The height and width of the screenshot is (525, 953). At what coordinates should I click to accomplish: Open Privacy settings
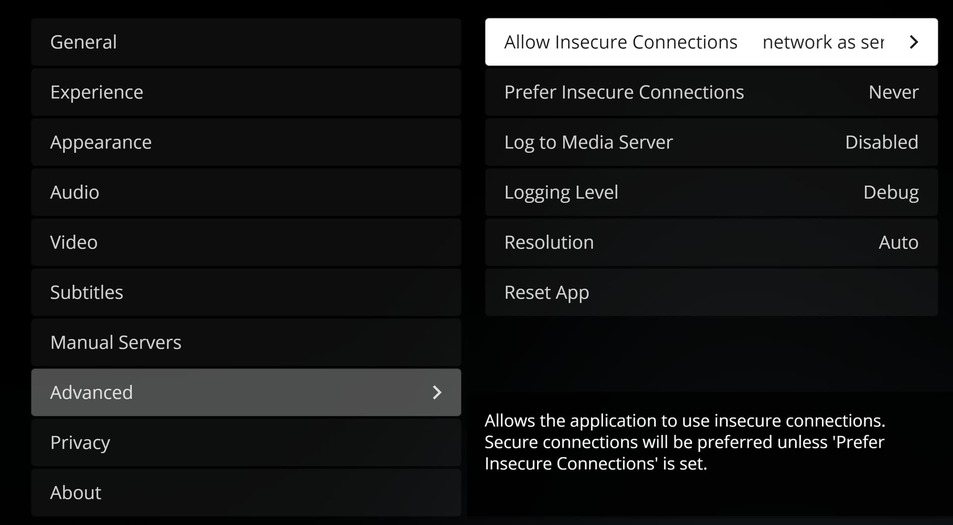[x=245, y=442]
